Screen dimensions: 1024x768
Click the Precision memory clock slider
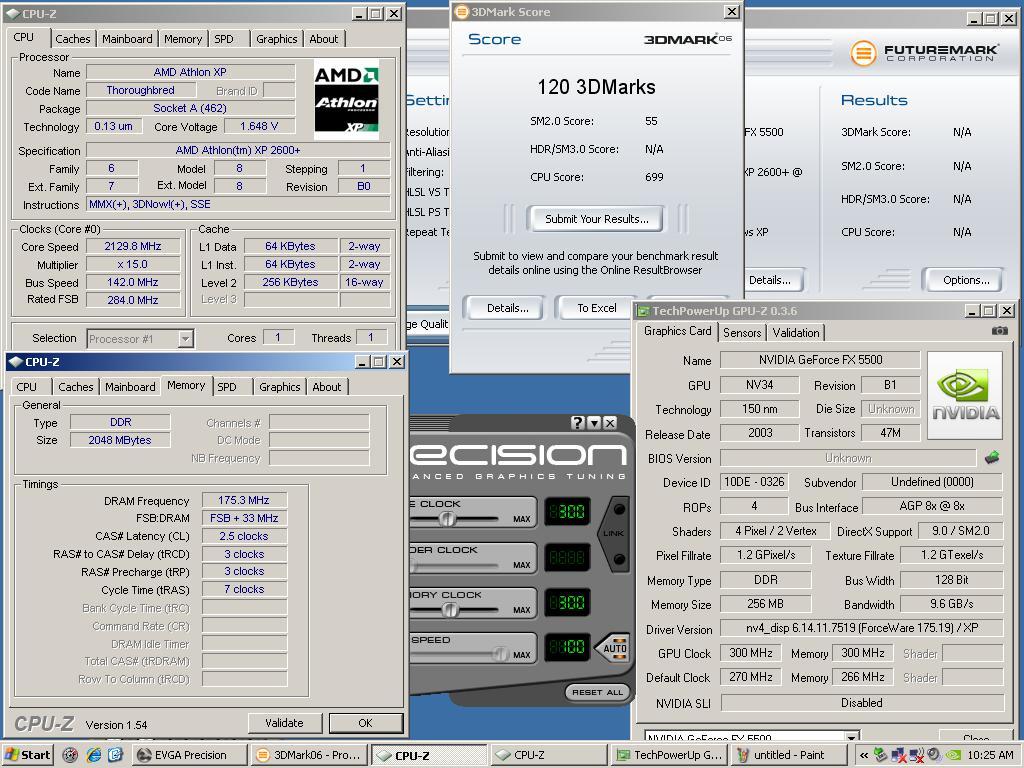(x=449, y=610)
